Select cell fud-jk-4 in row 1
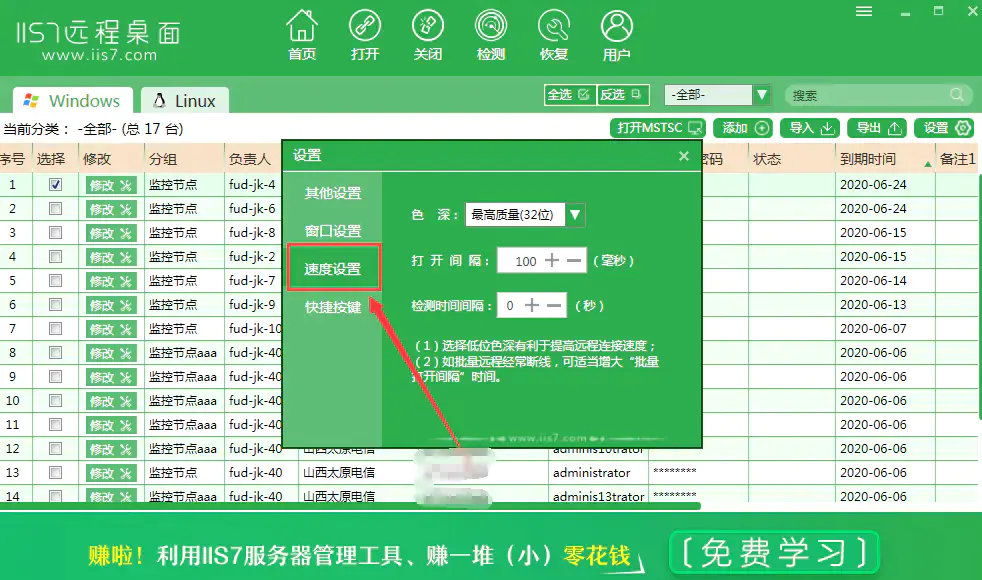The height and width of the screenshot is (580, 982). (252, 185)
